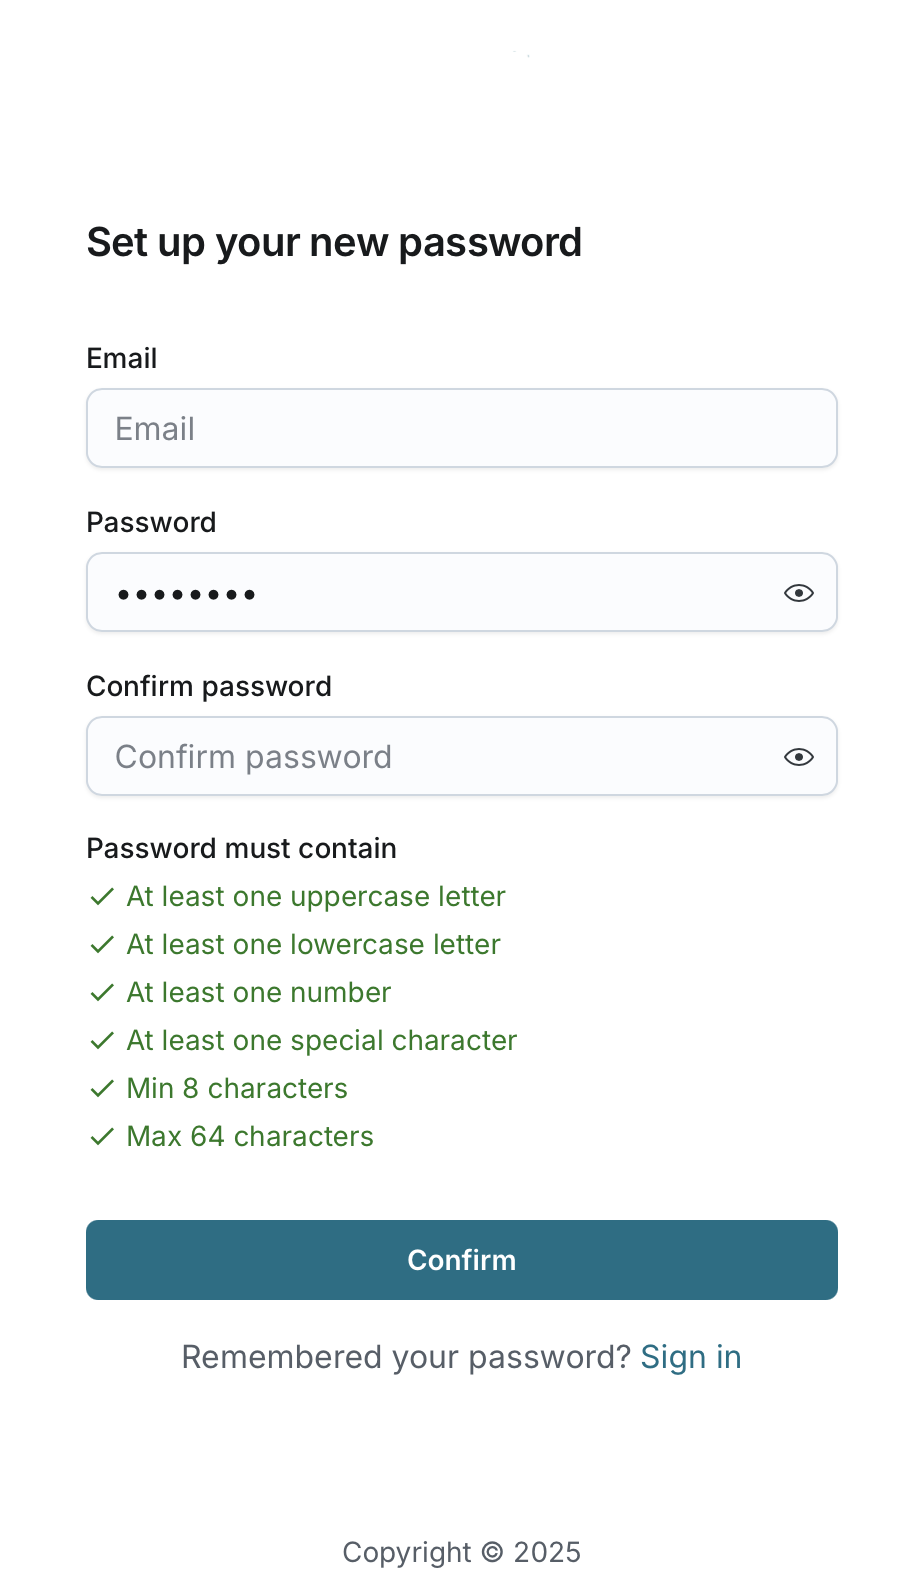908x1588 pixels.
Task: Click the 'Email' field label
Action: pyautogui.click(x=122, y=358)
